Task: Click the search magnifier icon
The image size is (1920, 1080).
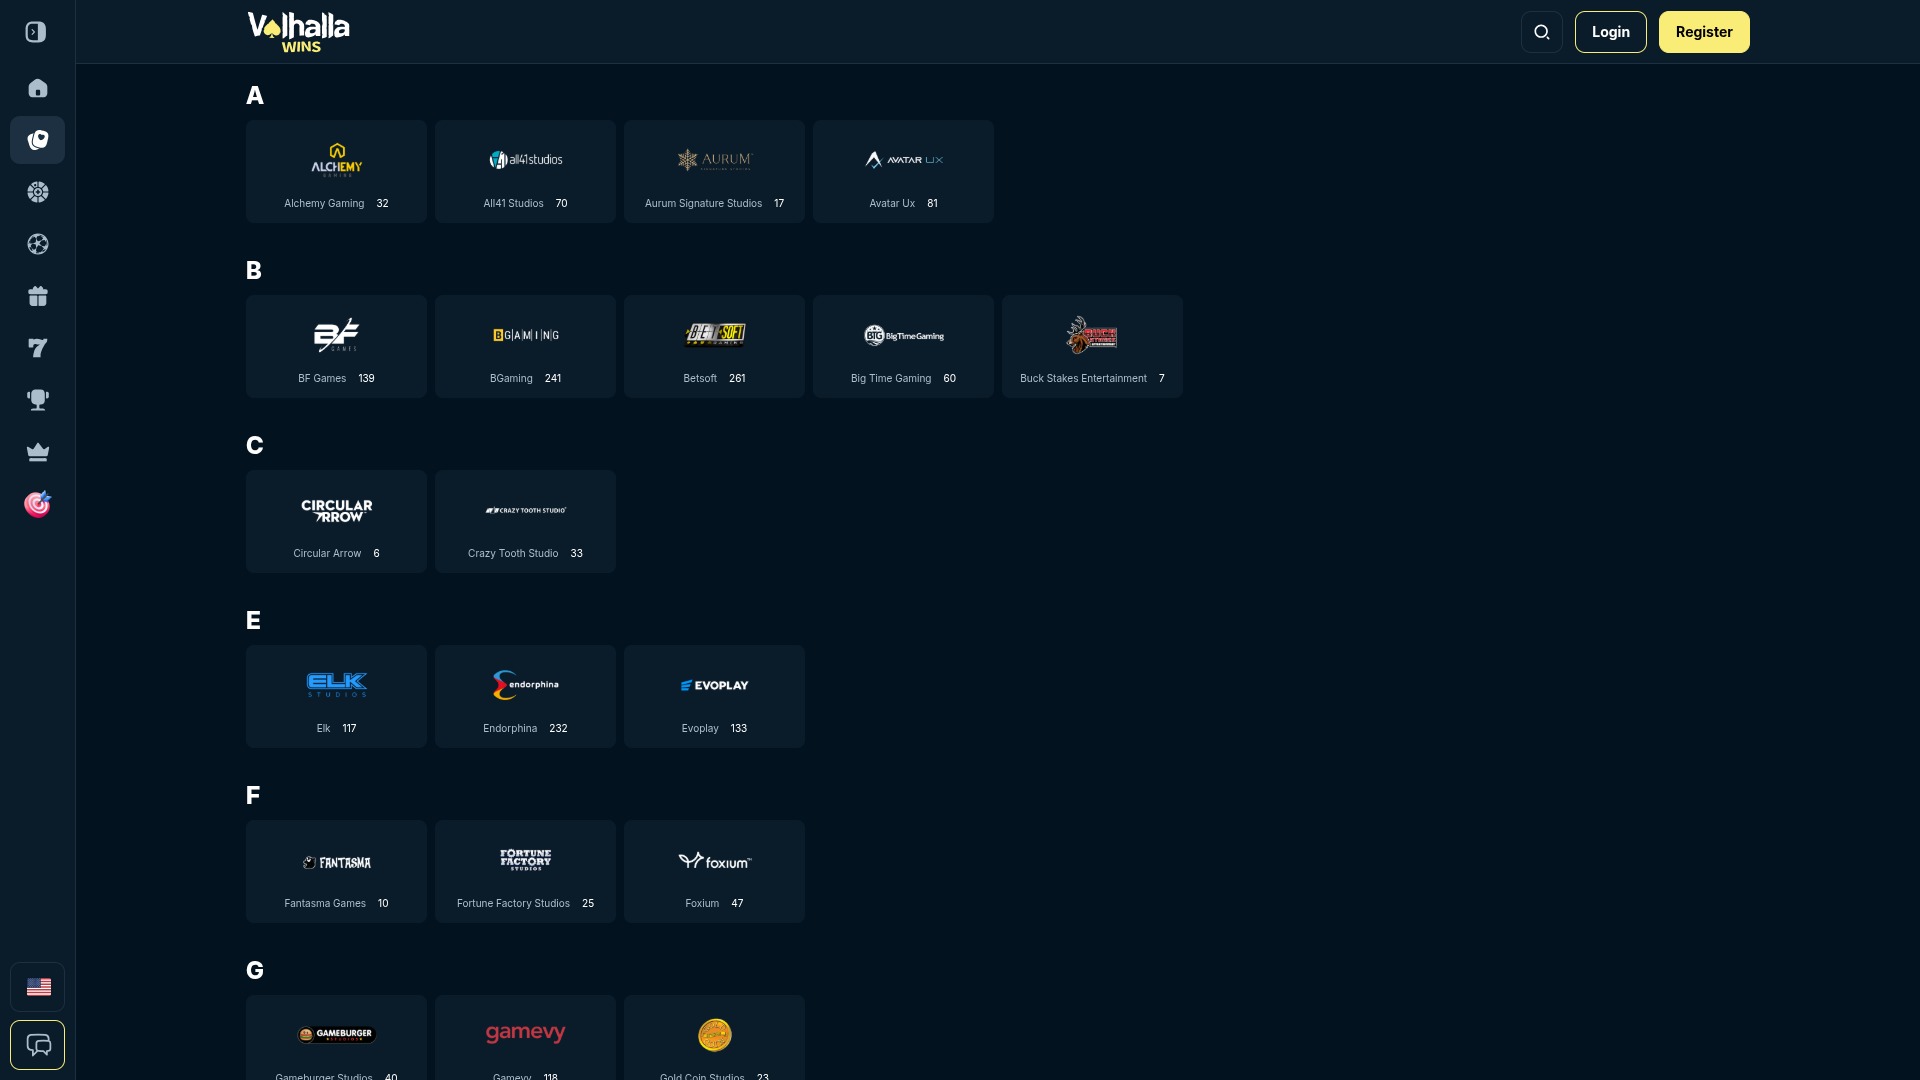Action: 1541,32
